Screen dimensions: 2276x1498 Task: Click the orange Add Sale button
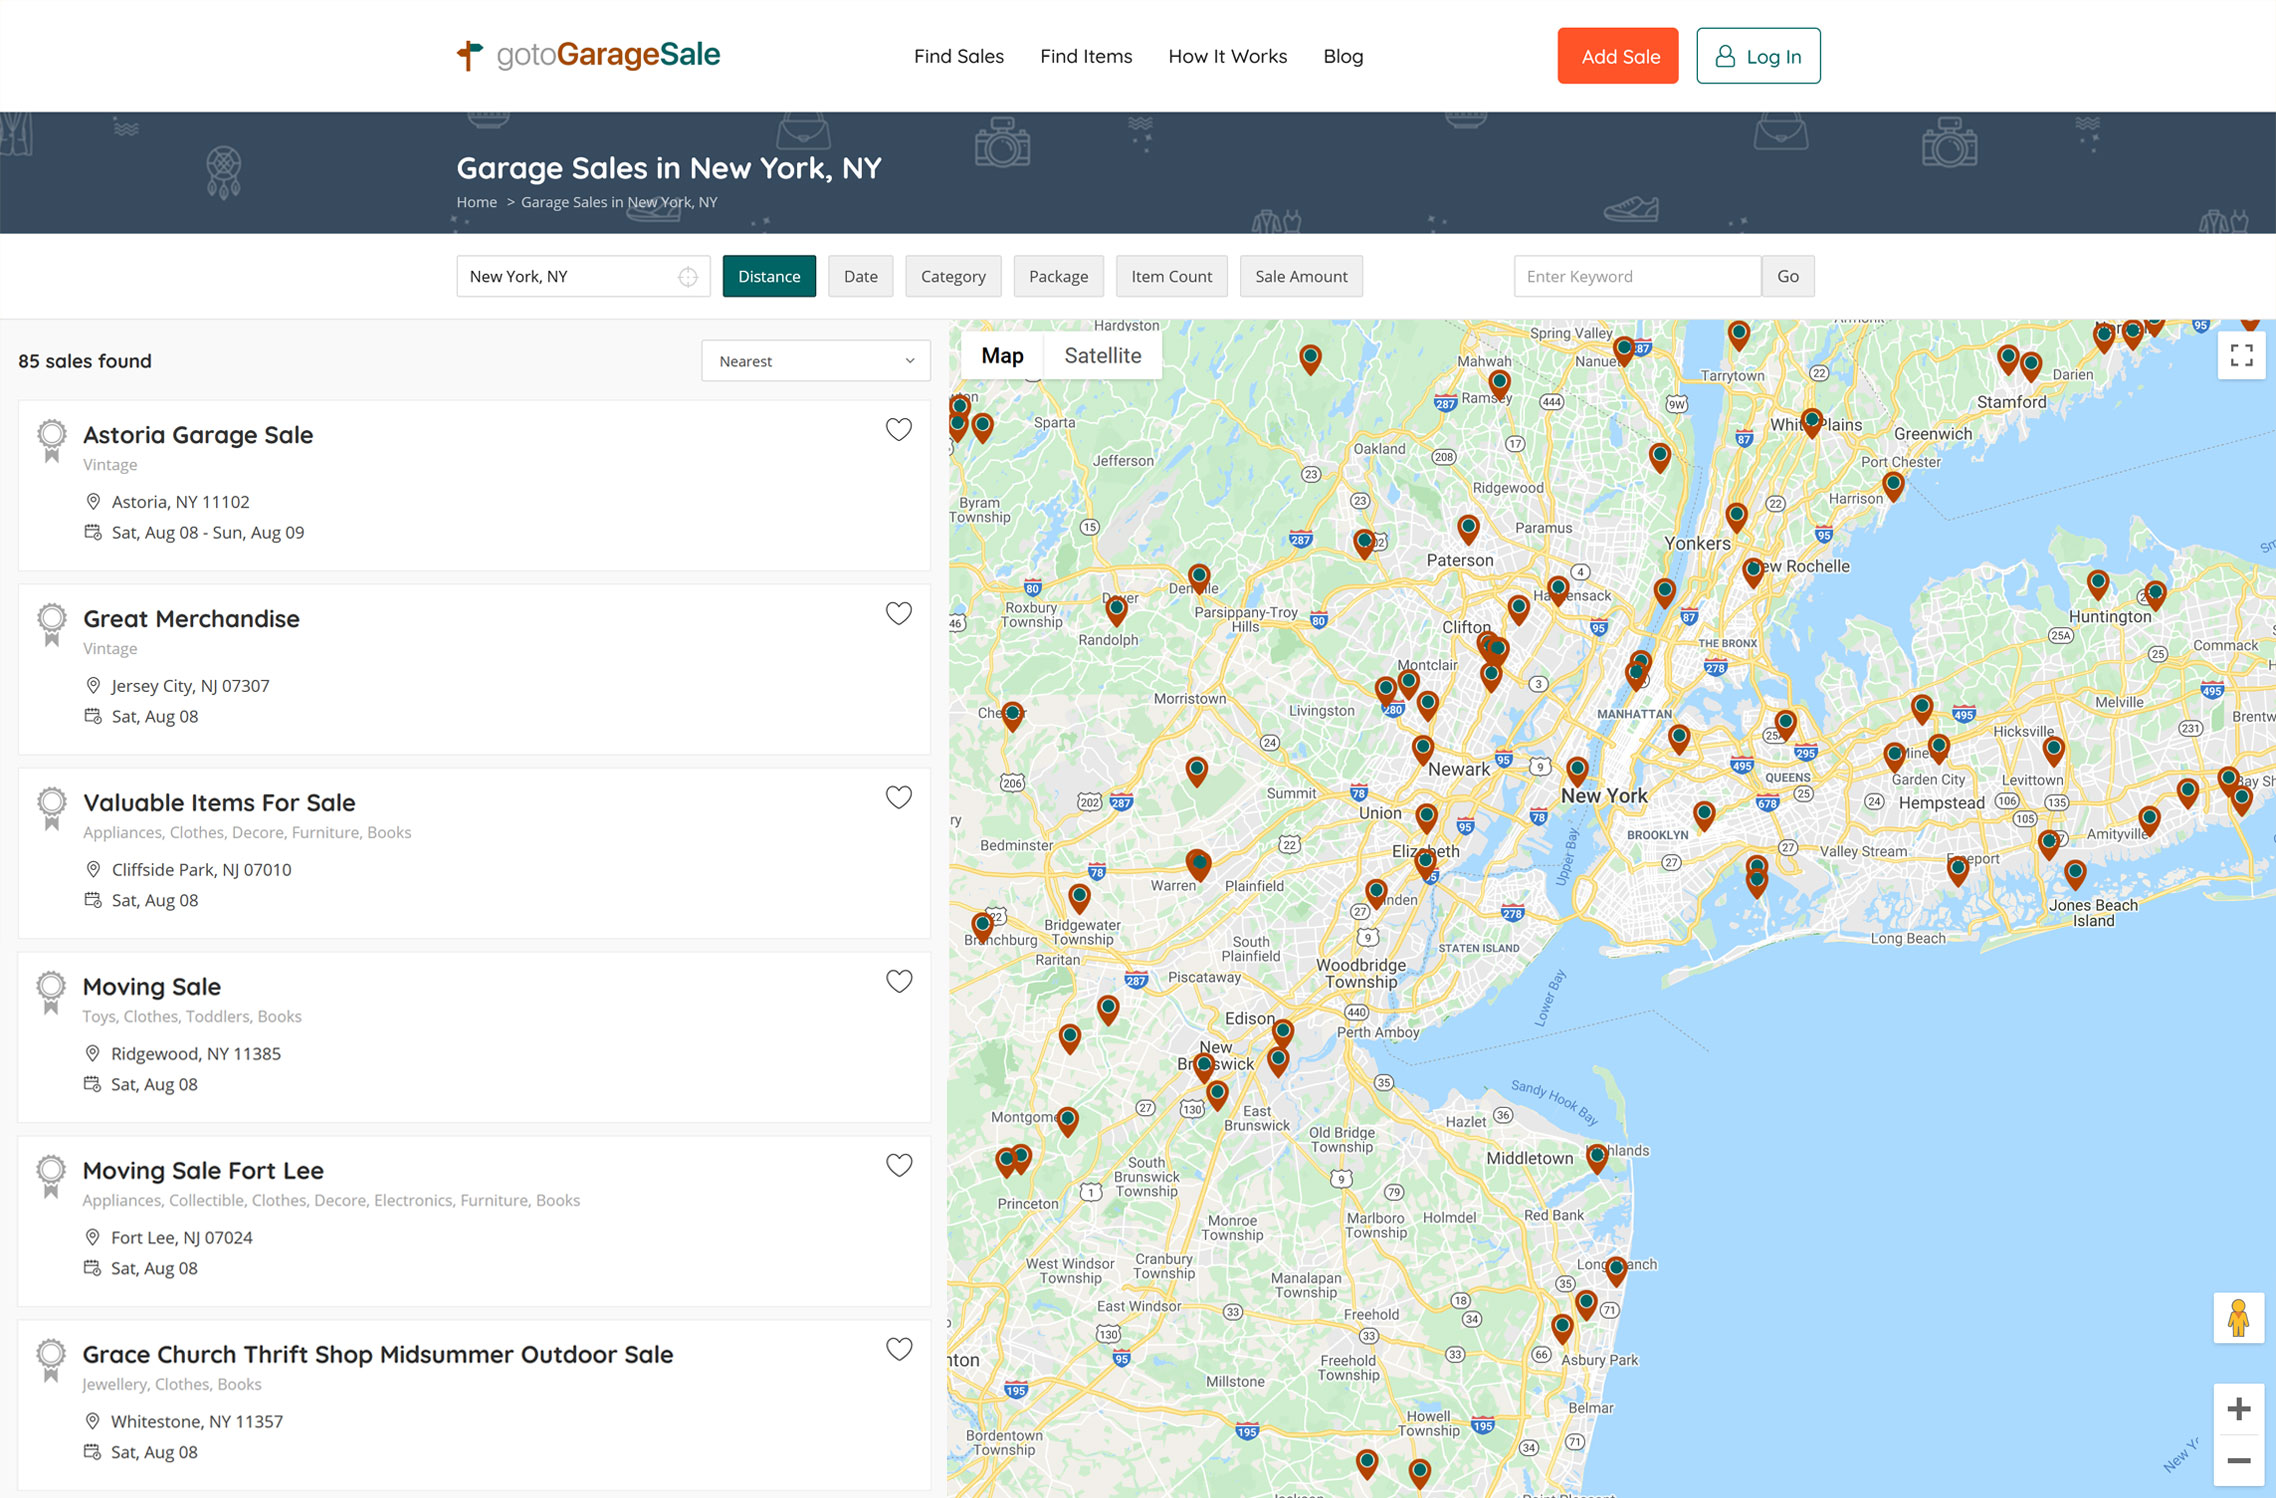click(x=1617, y=57)
